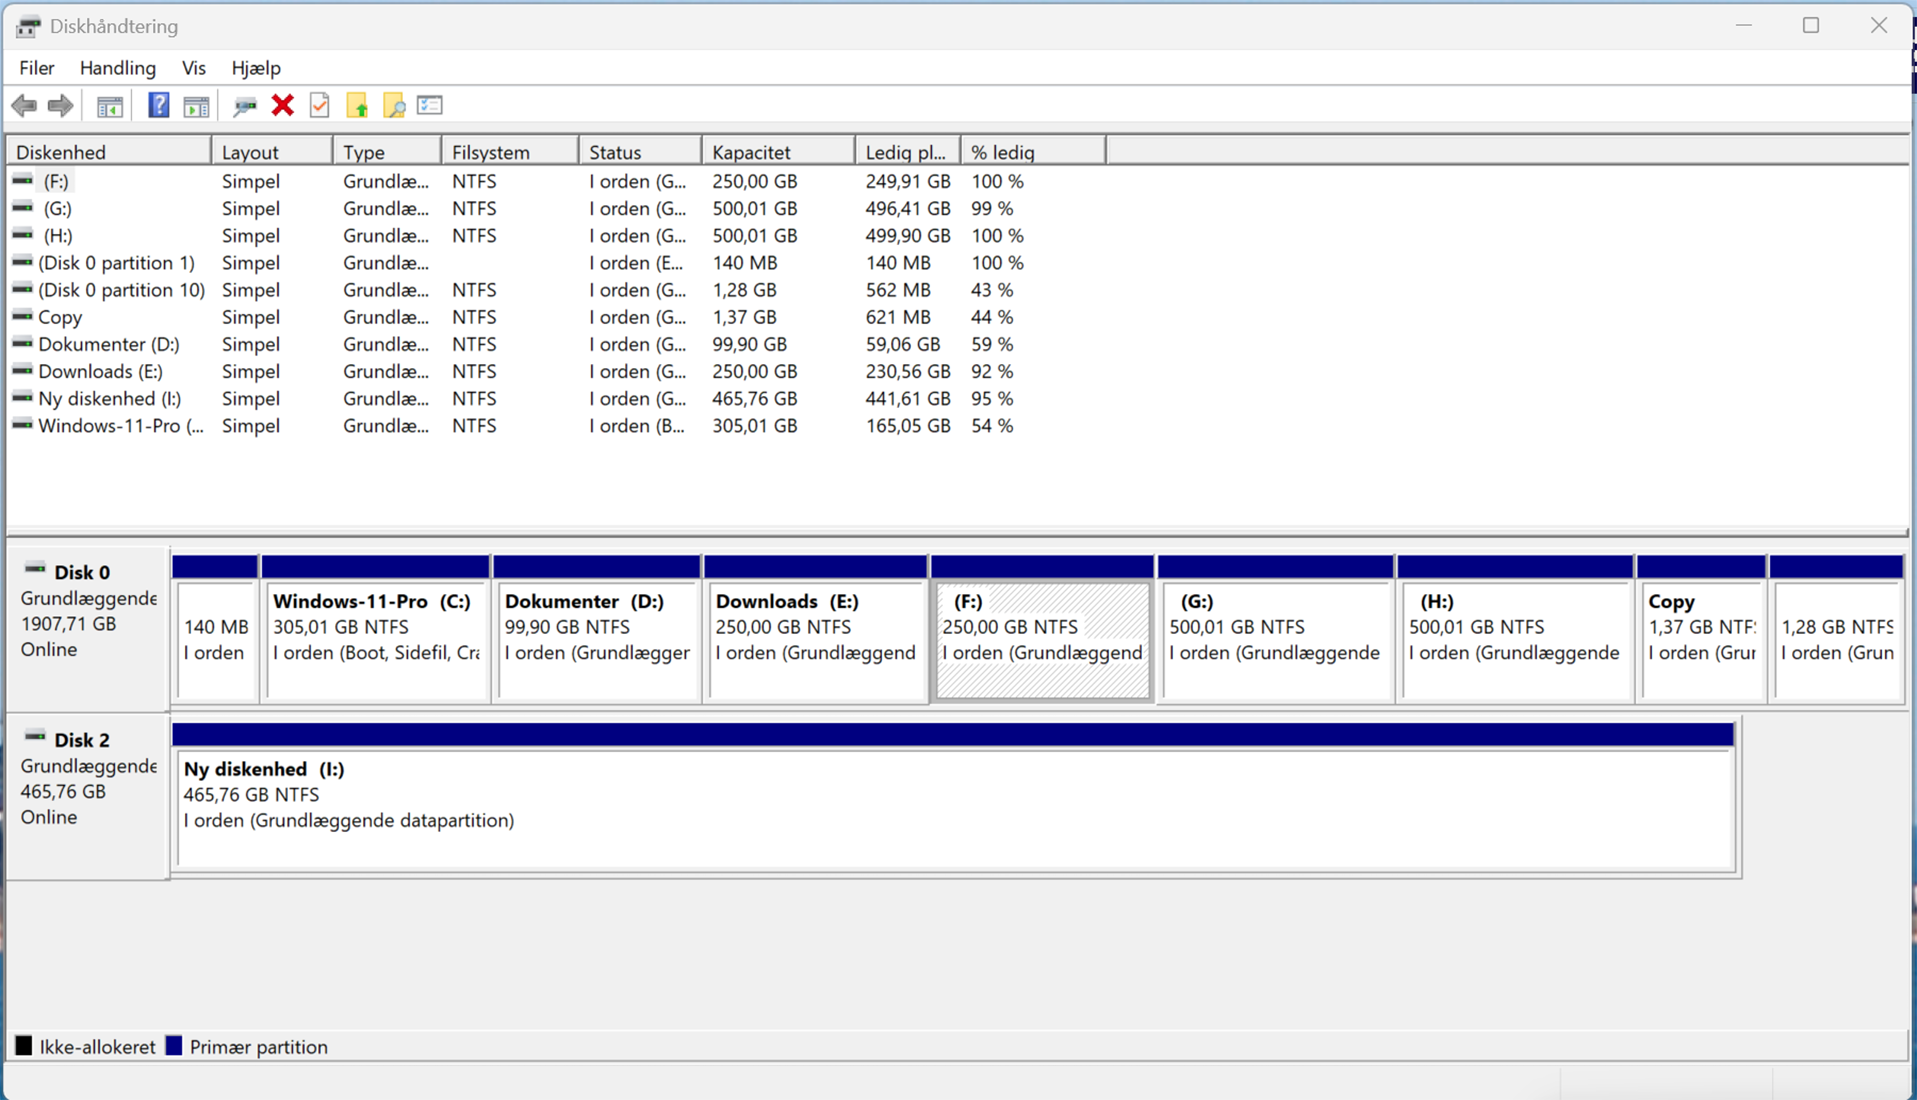Select the "(H:)" volume name in the list

pyautogui.click(x=57, y=235)
